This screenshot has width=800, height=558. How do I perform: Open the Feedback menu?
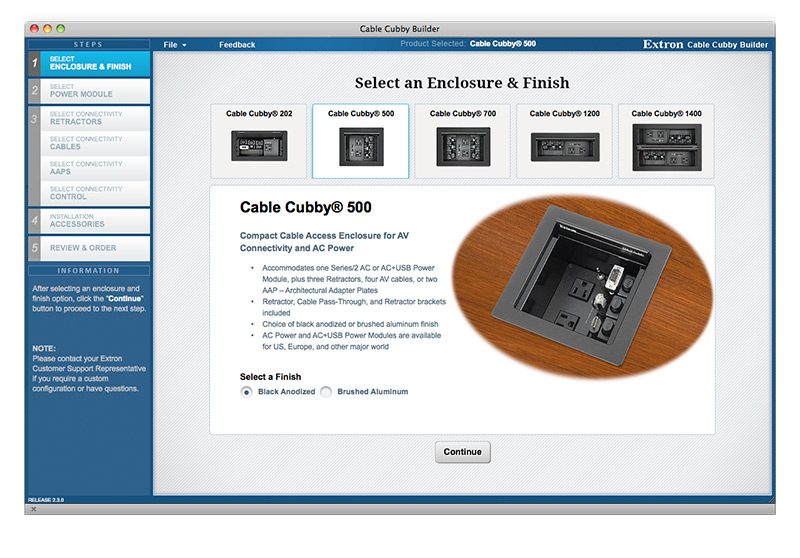coord(237,45)
